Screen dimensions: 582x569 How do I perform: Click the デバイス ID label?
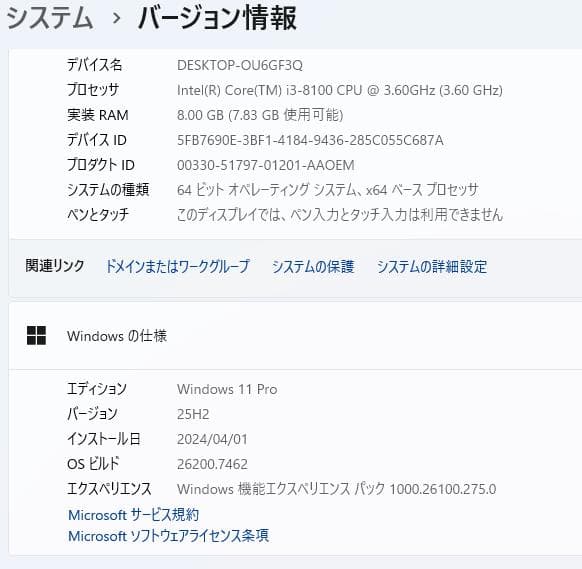tap(97, 140)
